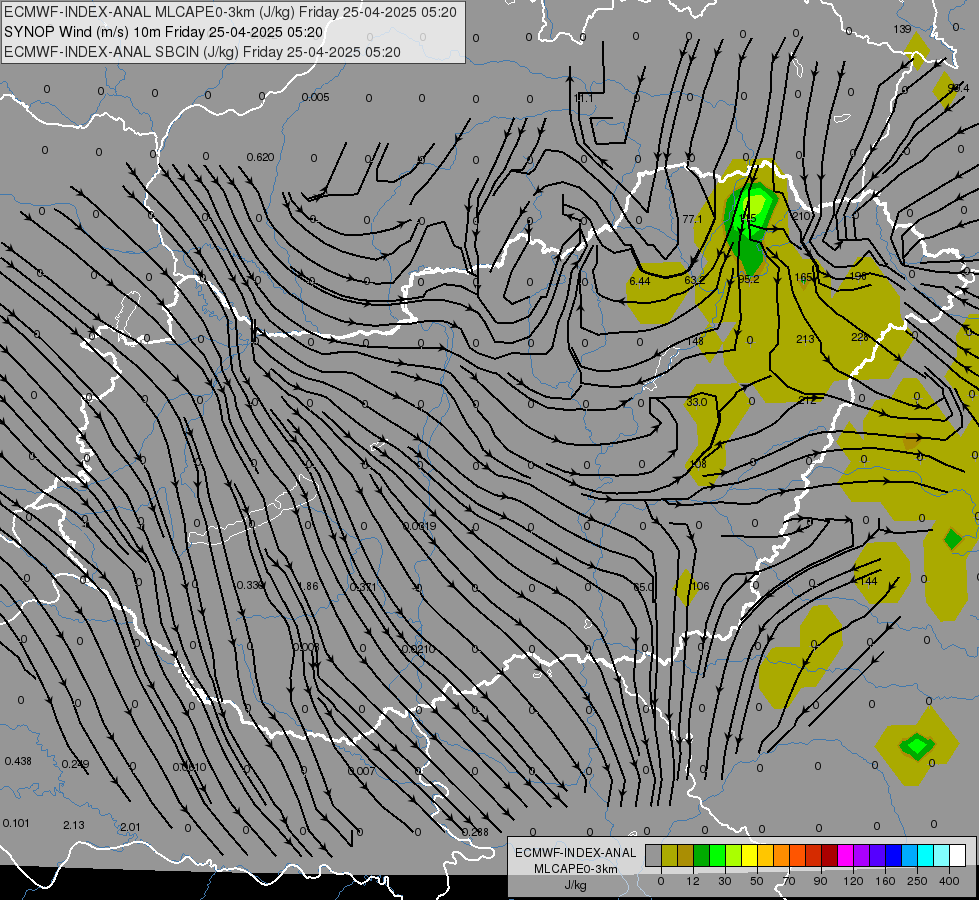Click the map value '77.1'

click(x=692, y=219)
